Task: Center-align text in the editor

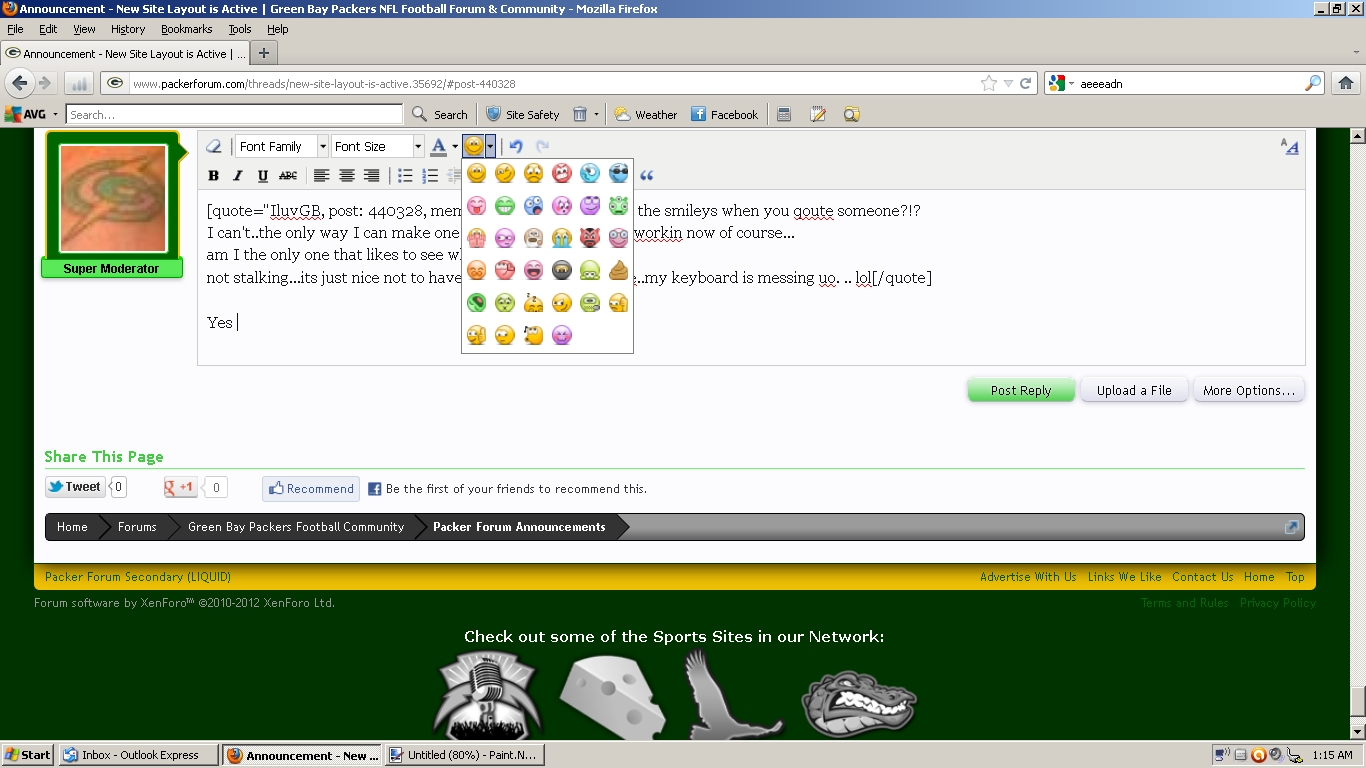Action: [x=346, y=176]
